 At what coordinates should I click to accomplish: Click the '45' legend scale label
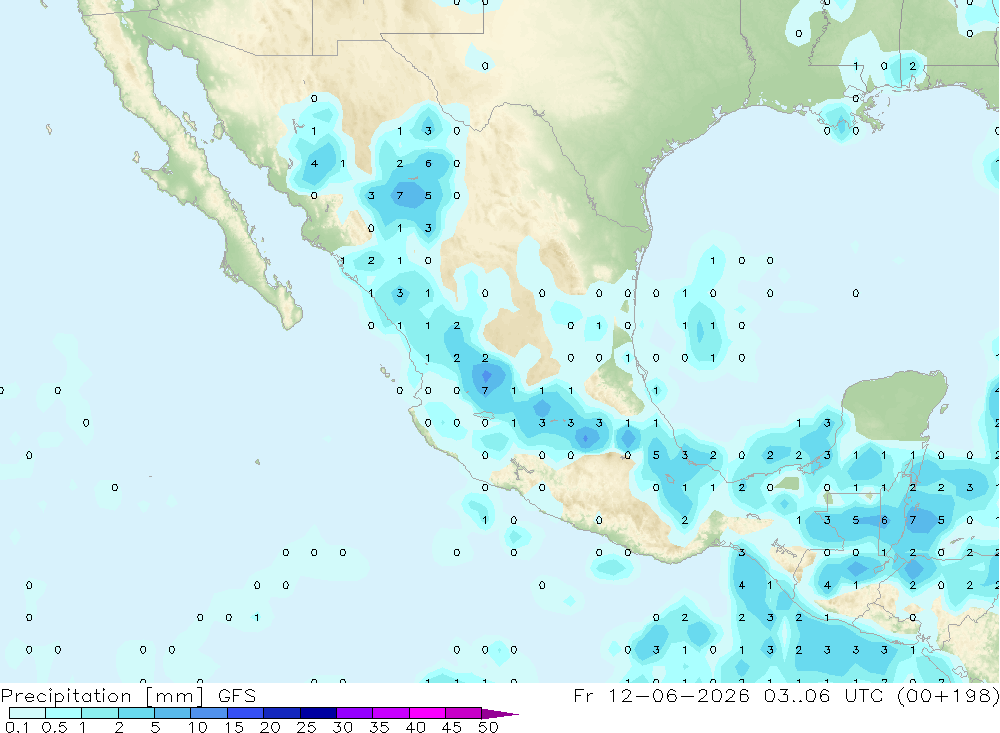coord(452,727)
